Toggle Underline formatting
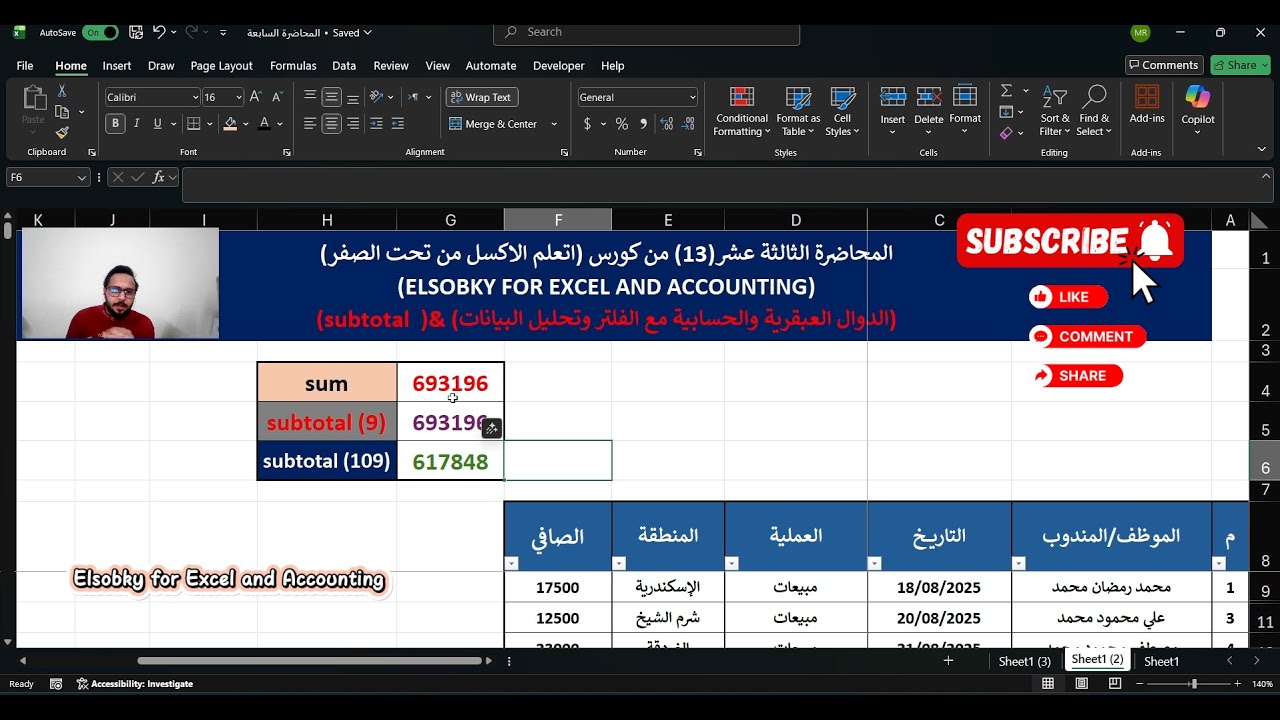Image resolution: width=1280 pixels, height=720 pixels. 158,124
